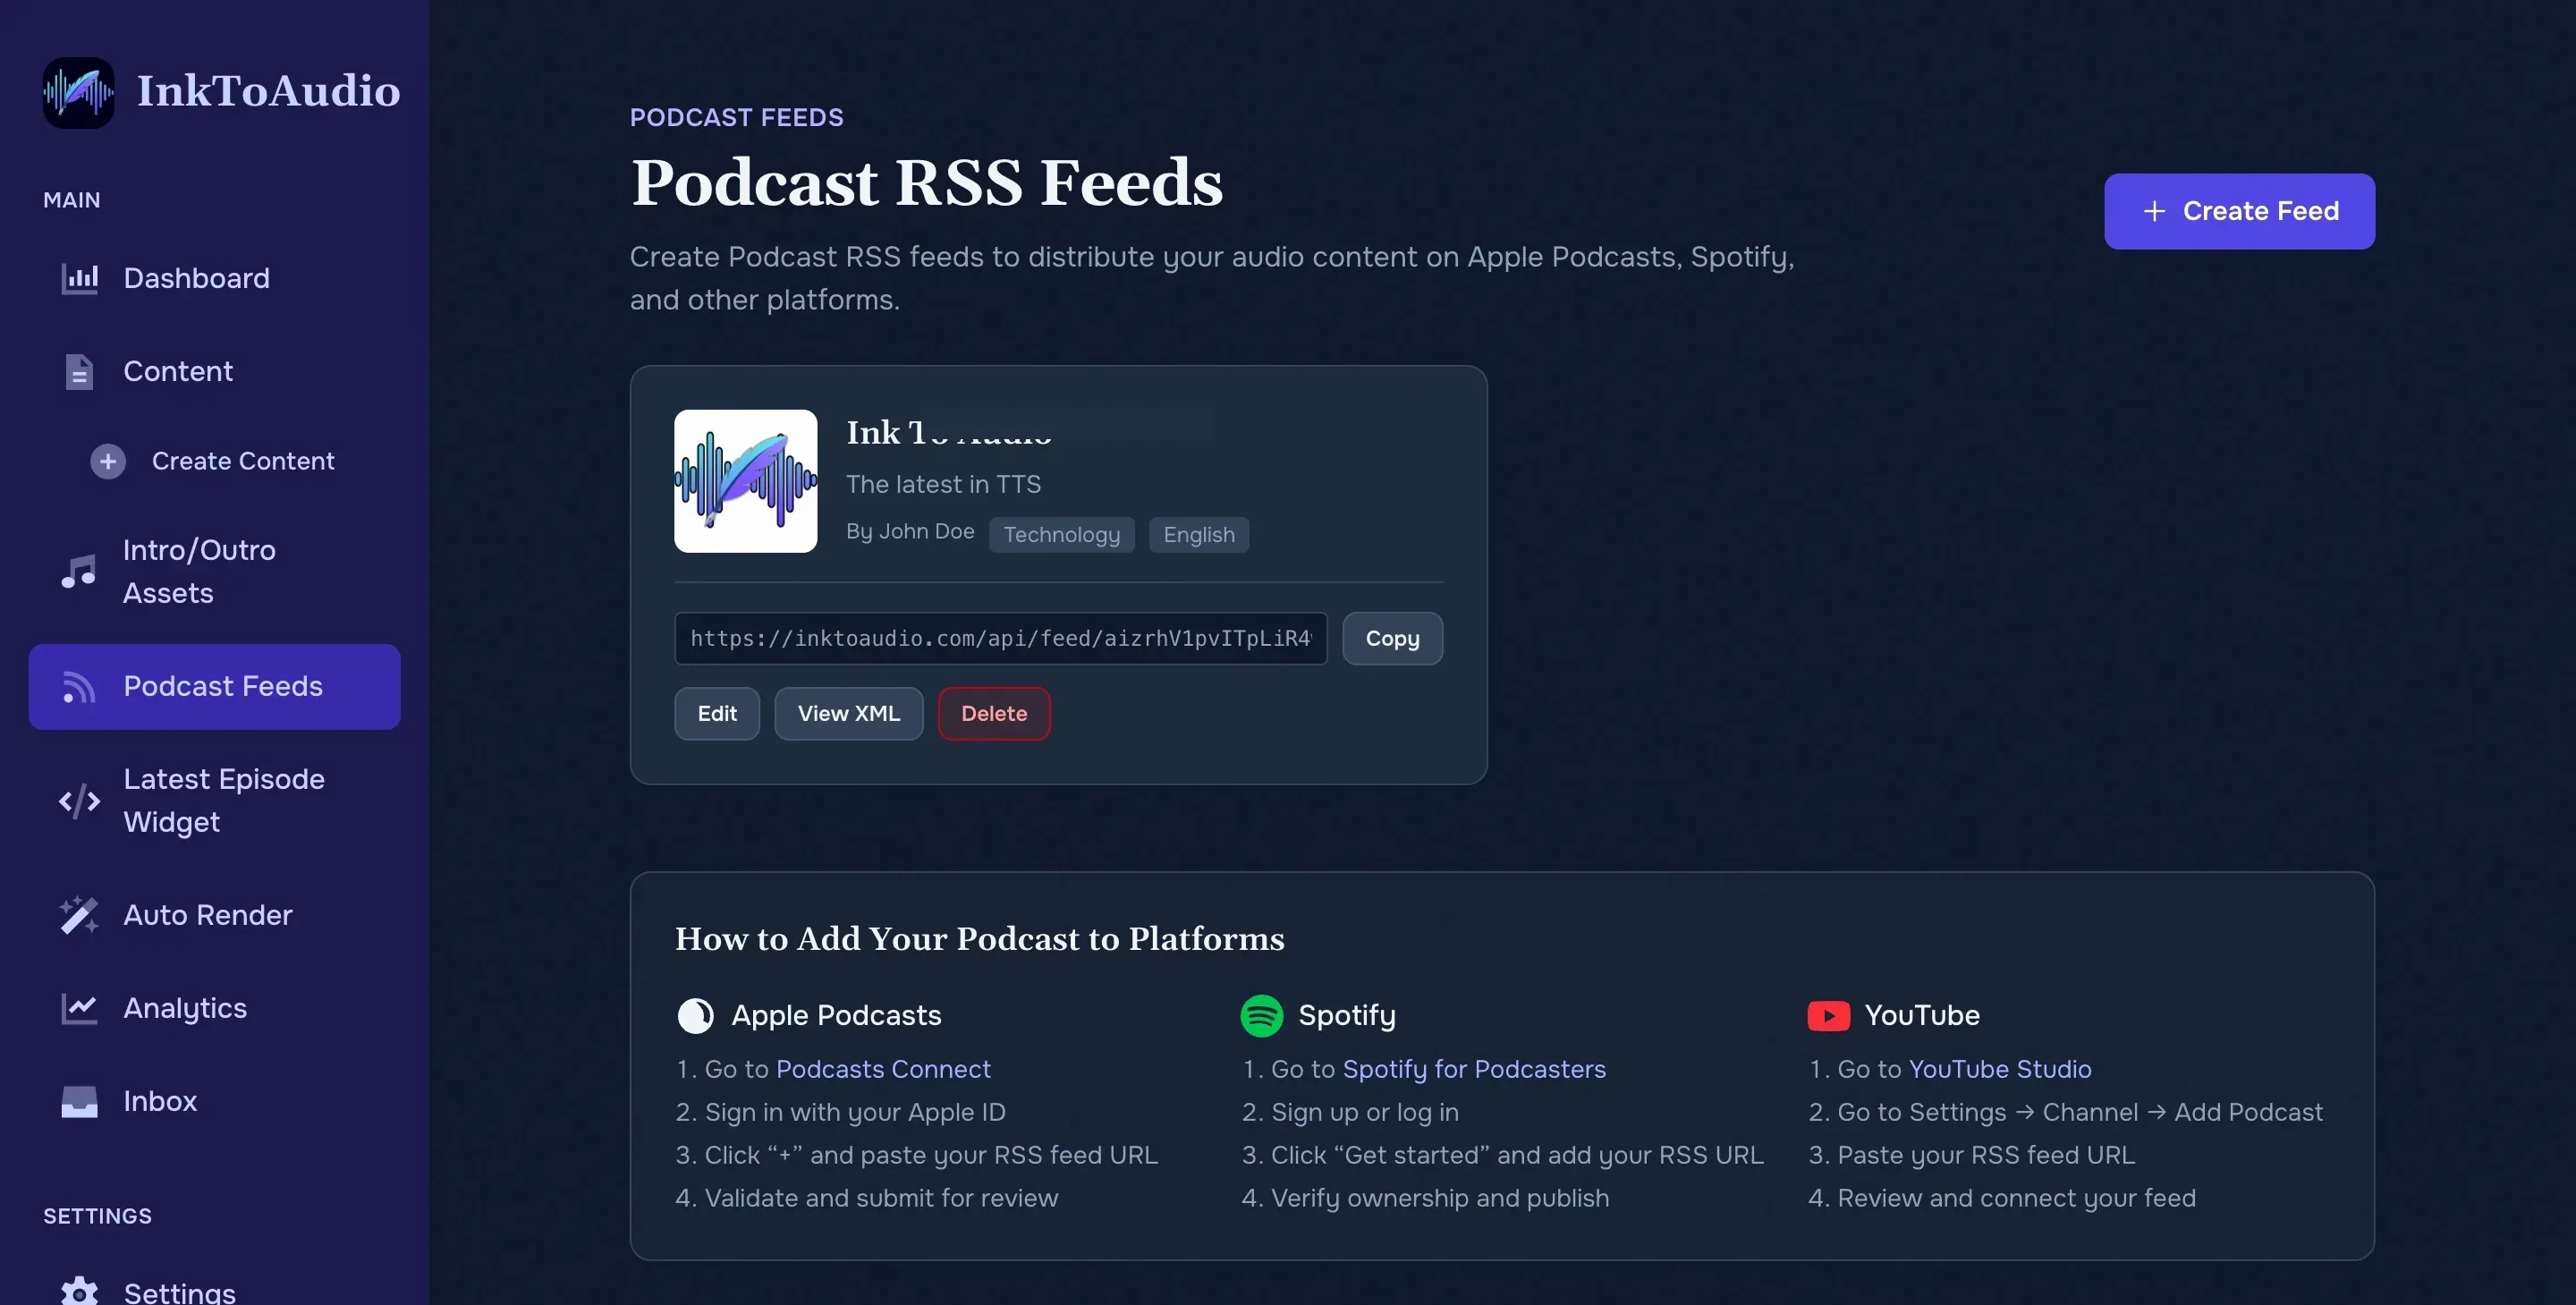The height and width of the screenshot is (1305, 2576).
Task: Click the green Spotify logo icon
Action: pos(1261,1015)
